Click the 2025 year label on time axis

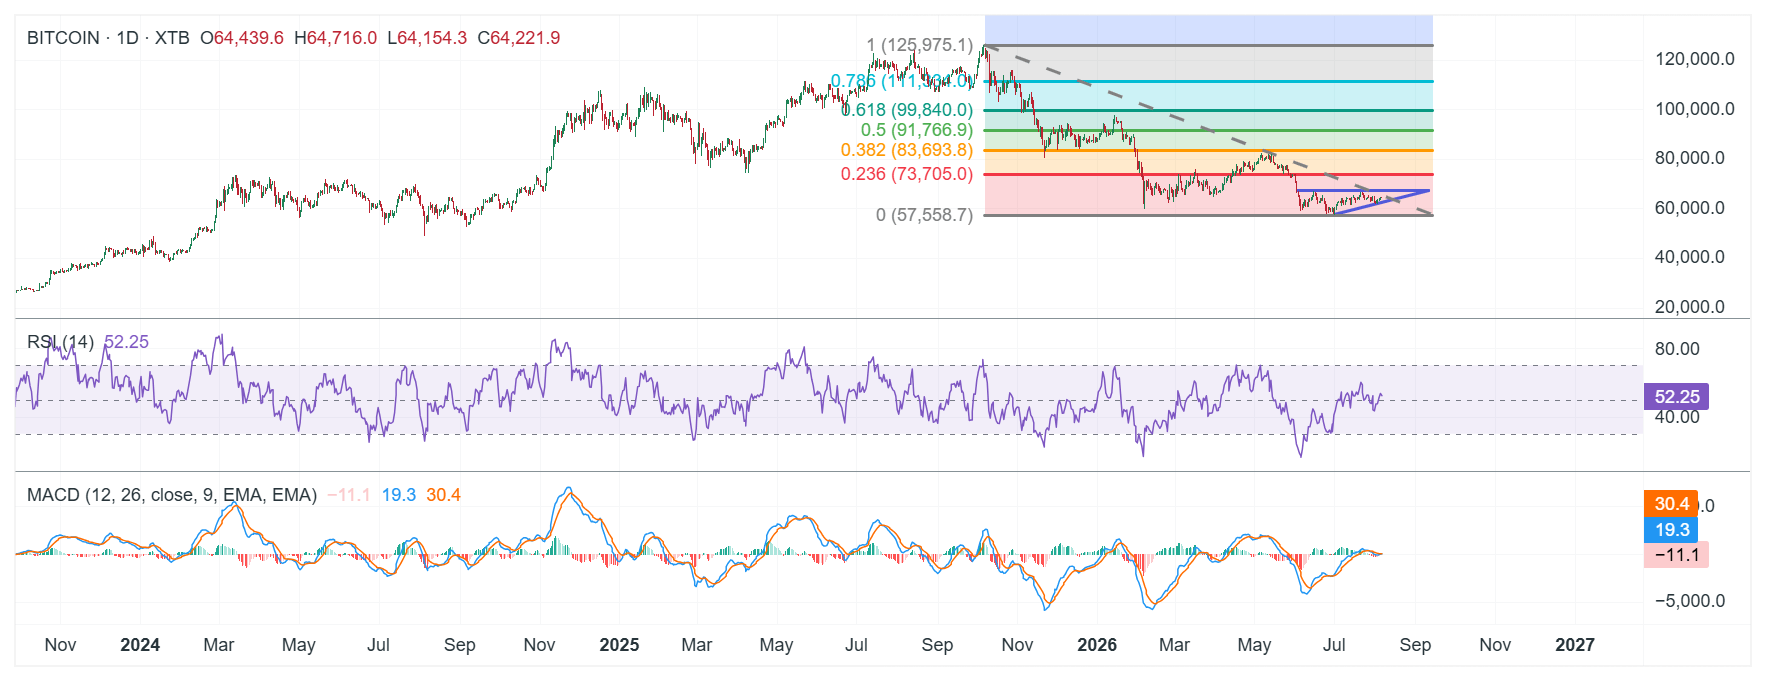point(619,645)
